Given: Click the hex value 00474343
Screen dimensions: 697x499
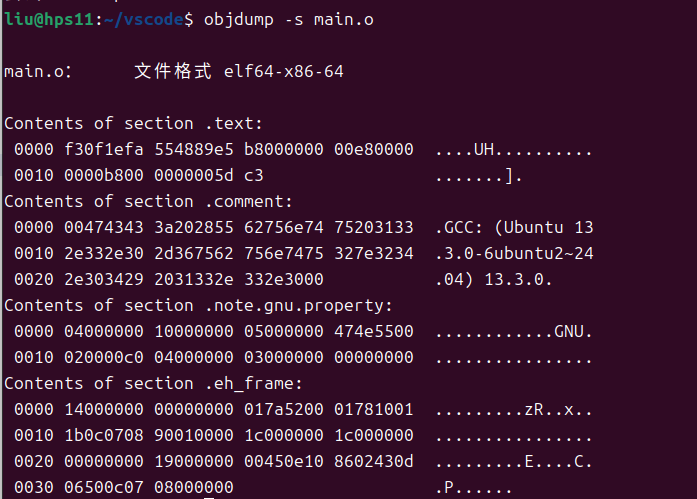Looking at the screenshot, I should 104,228.
